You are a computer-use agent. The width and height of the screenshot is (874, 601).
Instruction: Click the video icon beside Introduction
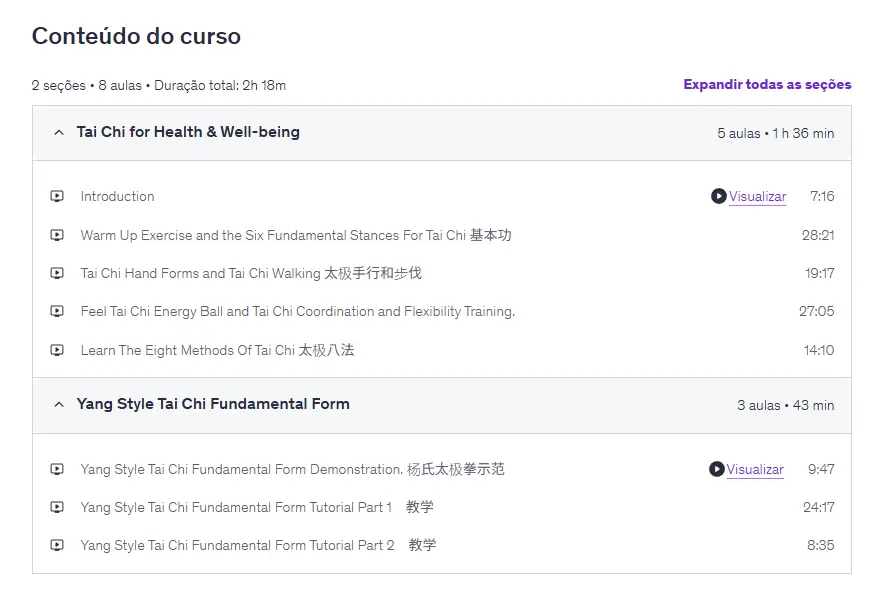57,196
